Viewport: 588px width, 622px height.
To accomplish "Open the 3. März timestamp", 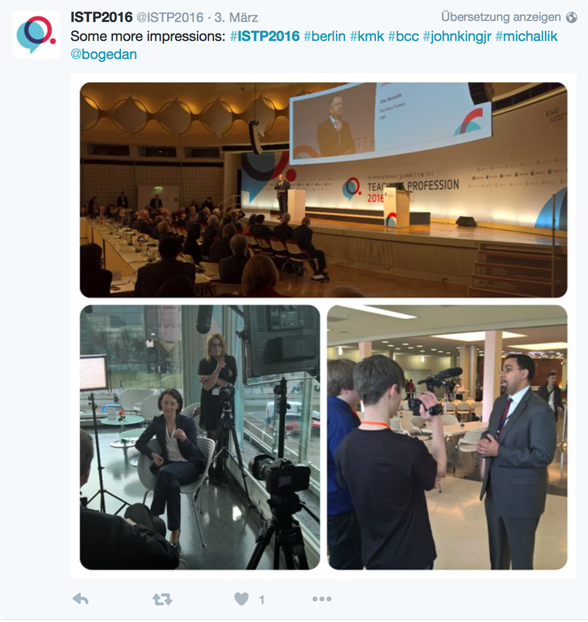I will 236,17.
